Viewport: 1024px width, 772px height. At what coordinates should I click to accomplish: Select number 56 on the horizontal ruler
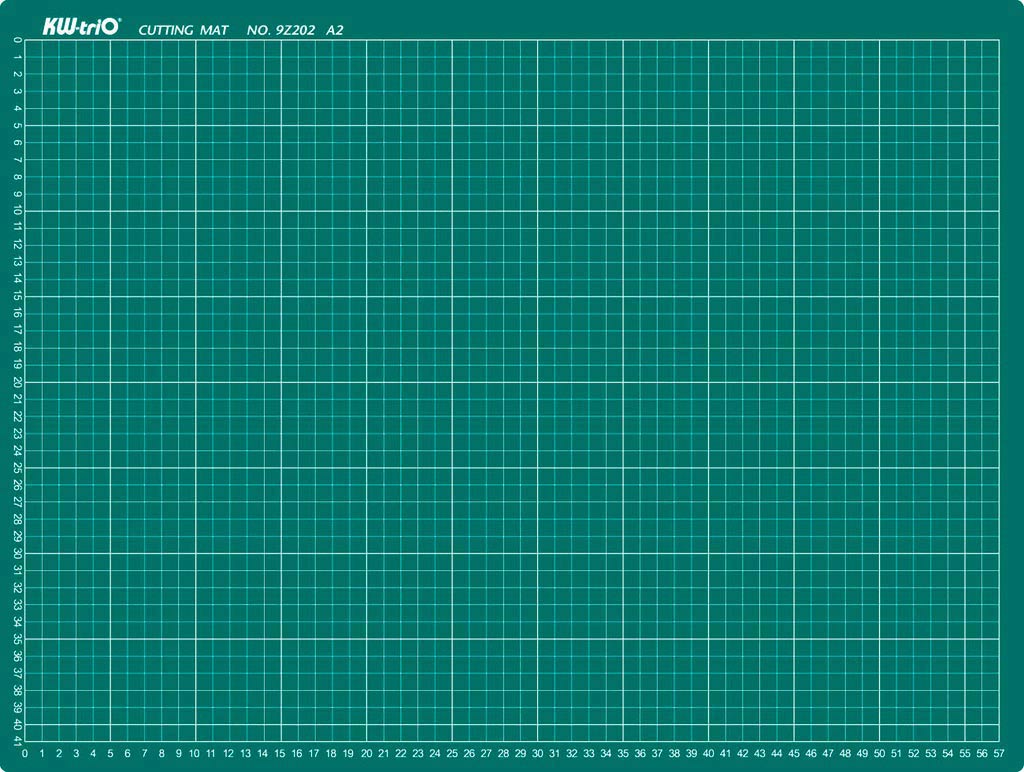pos(982,753)
